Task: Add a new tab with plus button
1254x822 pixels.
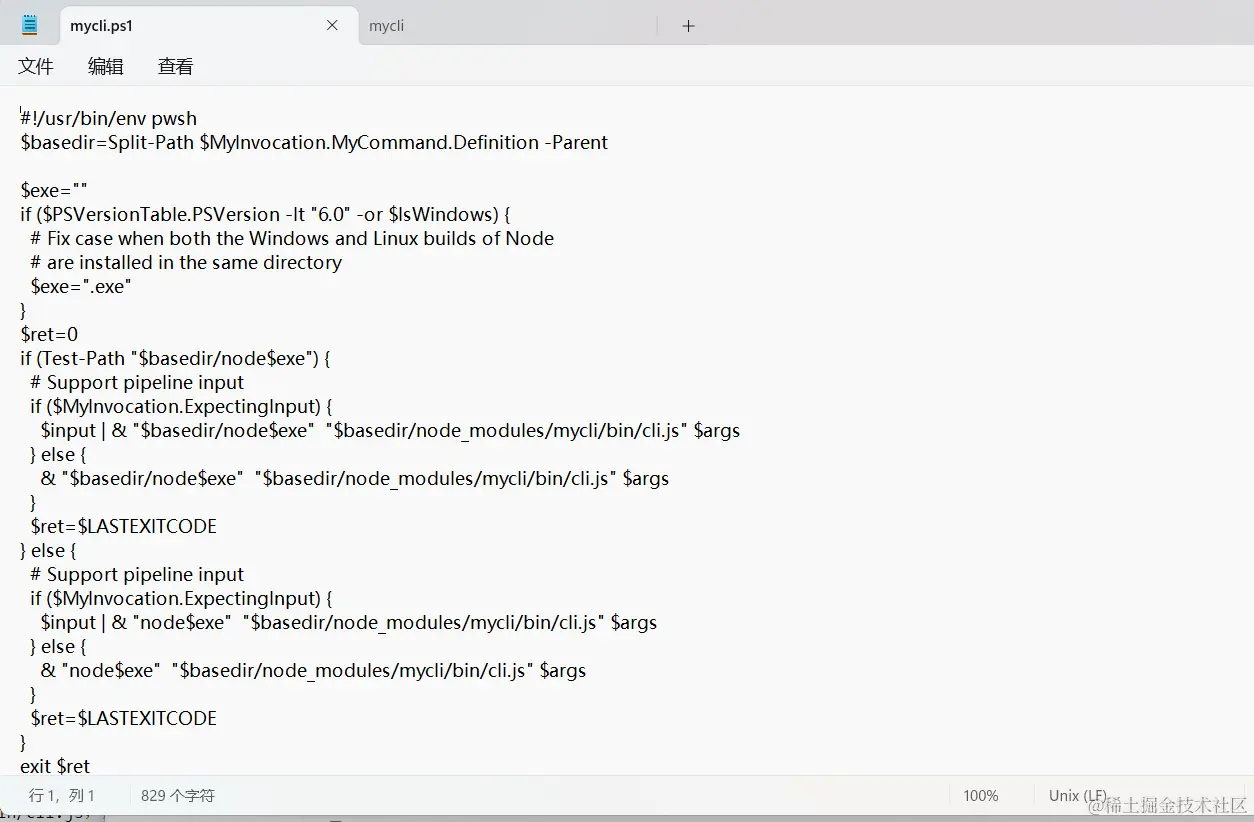Action: point(688,26)
